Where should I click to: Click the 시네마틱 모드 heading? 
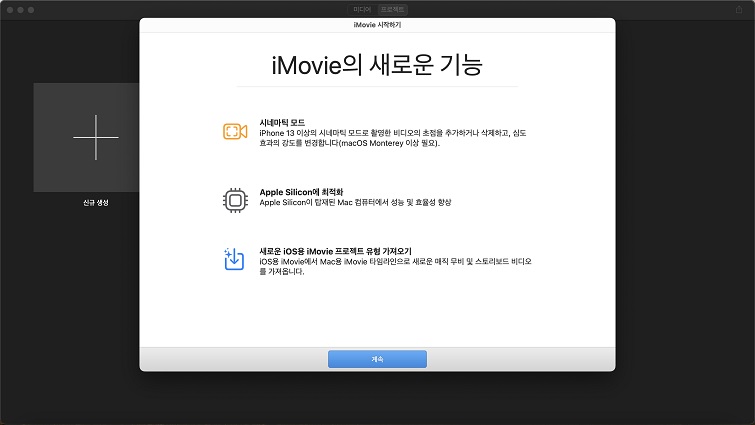(x=282, y=122)
